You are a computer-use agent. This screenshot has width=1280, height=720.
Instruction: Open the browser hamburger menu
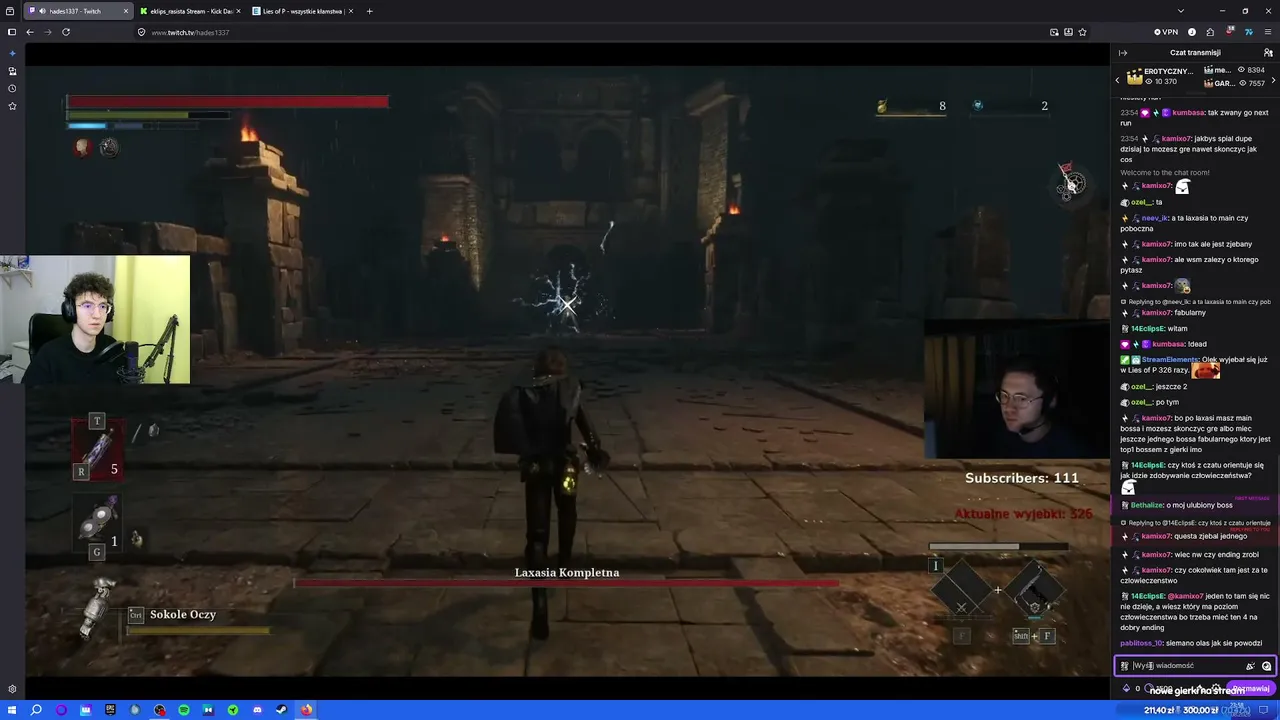coord(1268,32)
